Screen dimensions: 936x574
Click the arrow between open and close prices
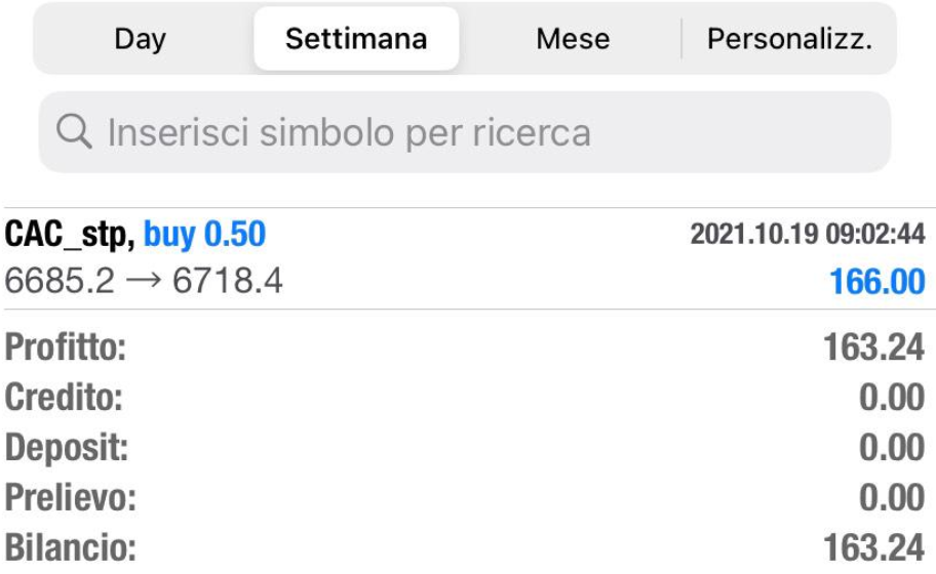[143, 280]
